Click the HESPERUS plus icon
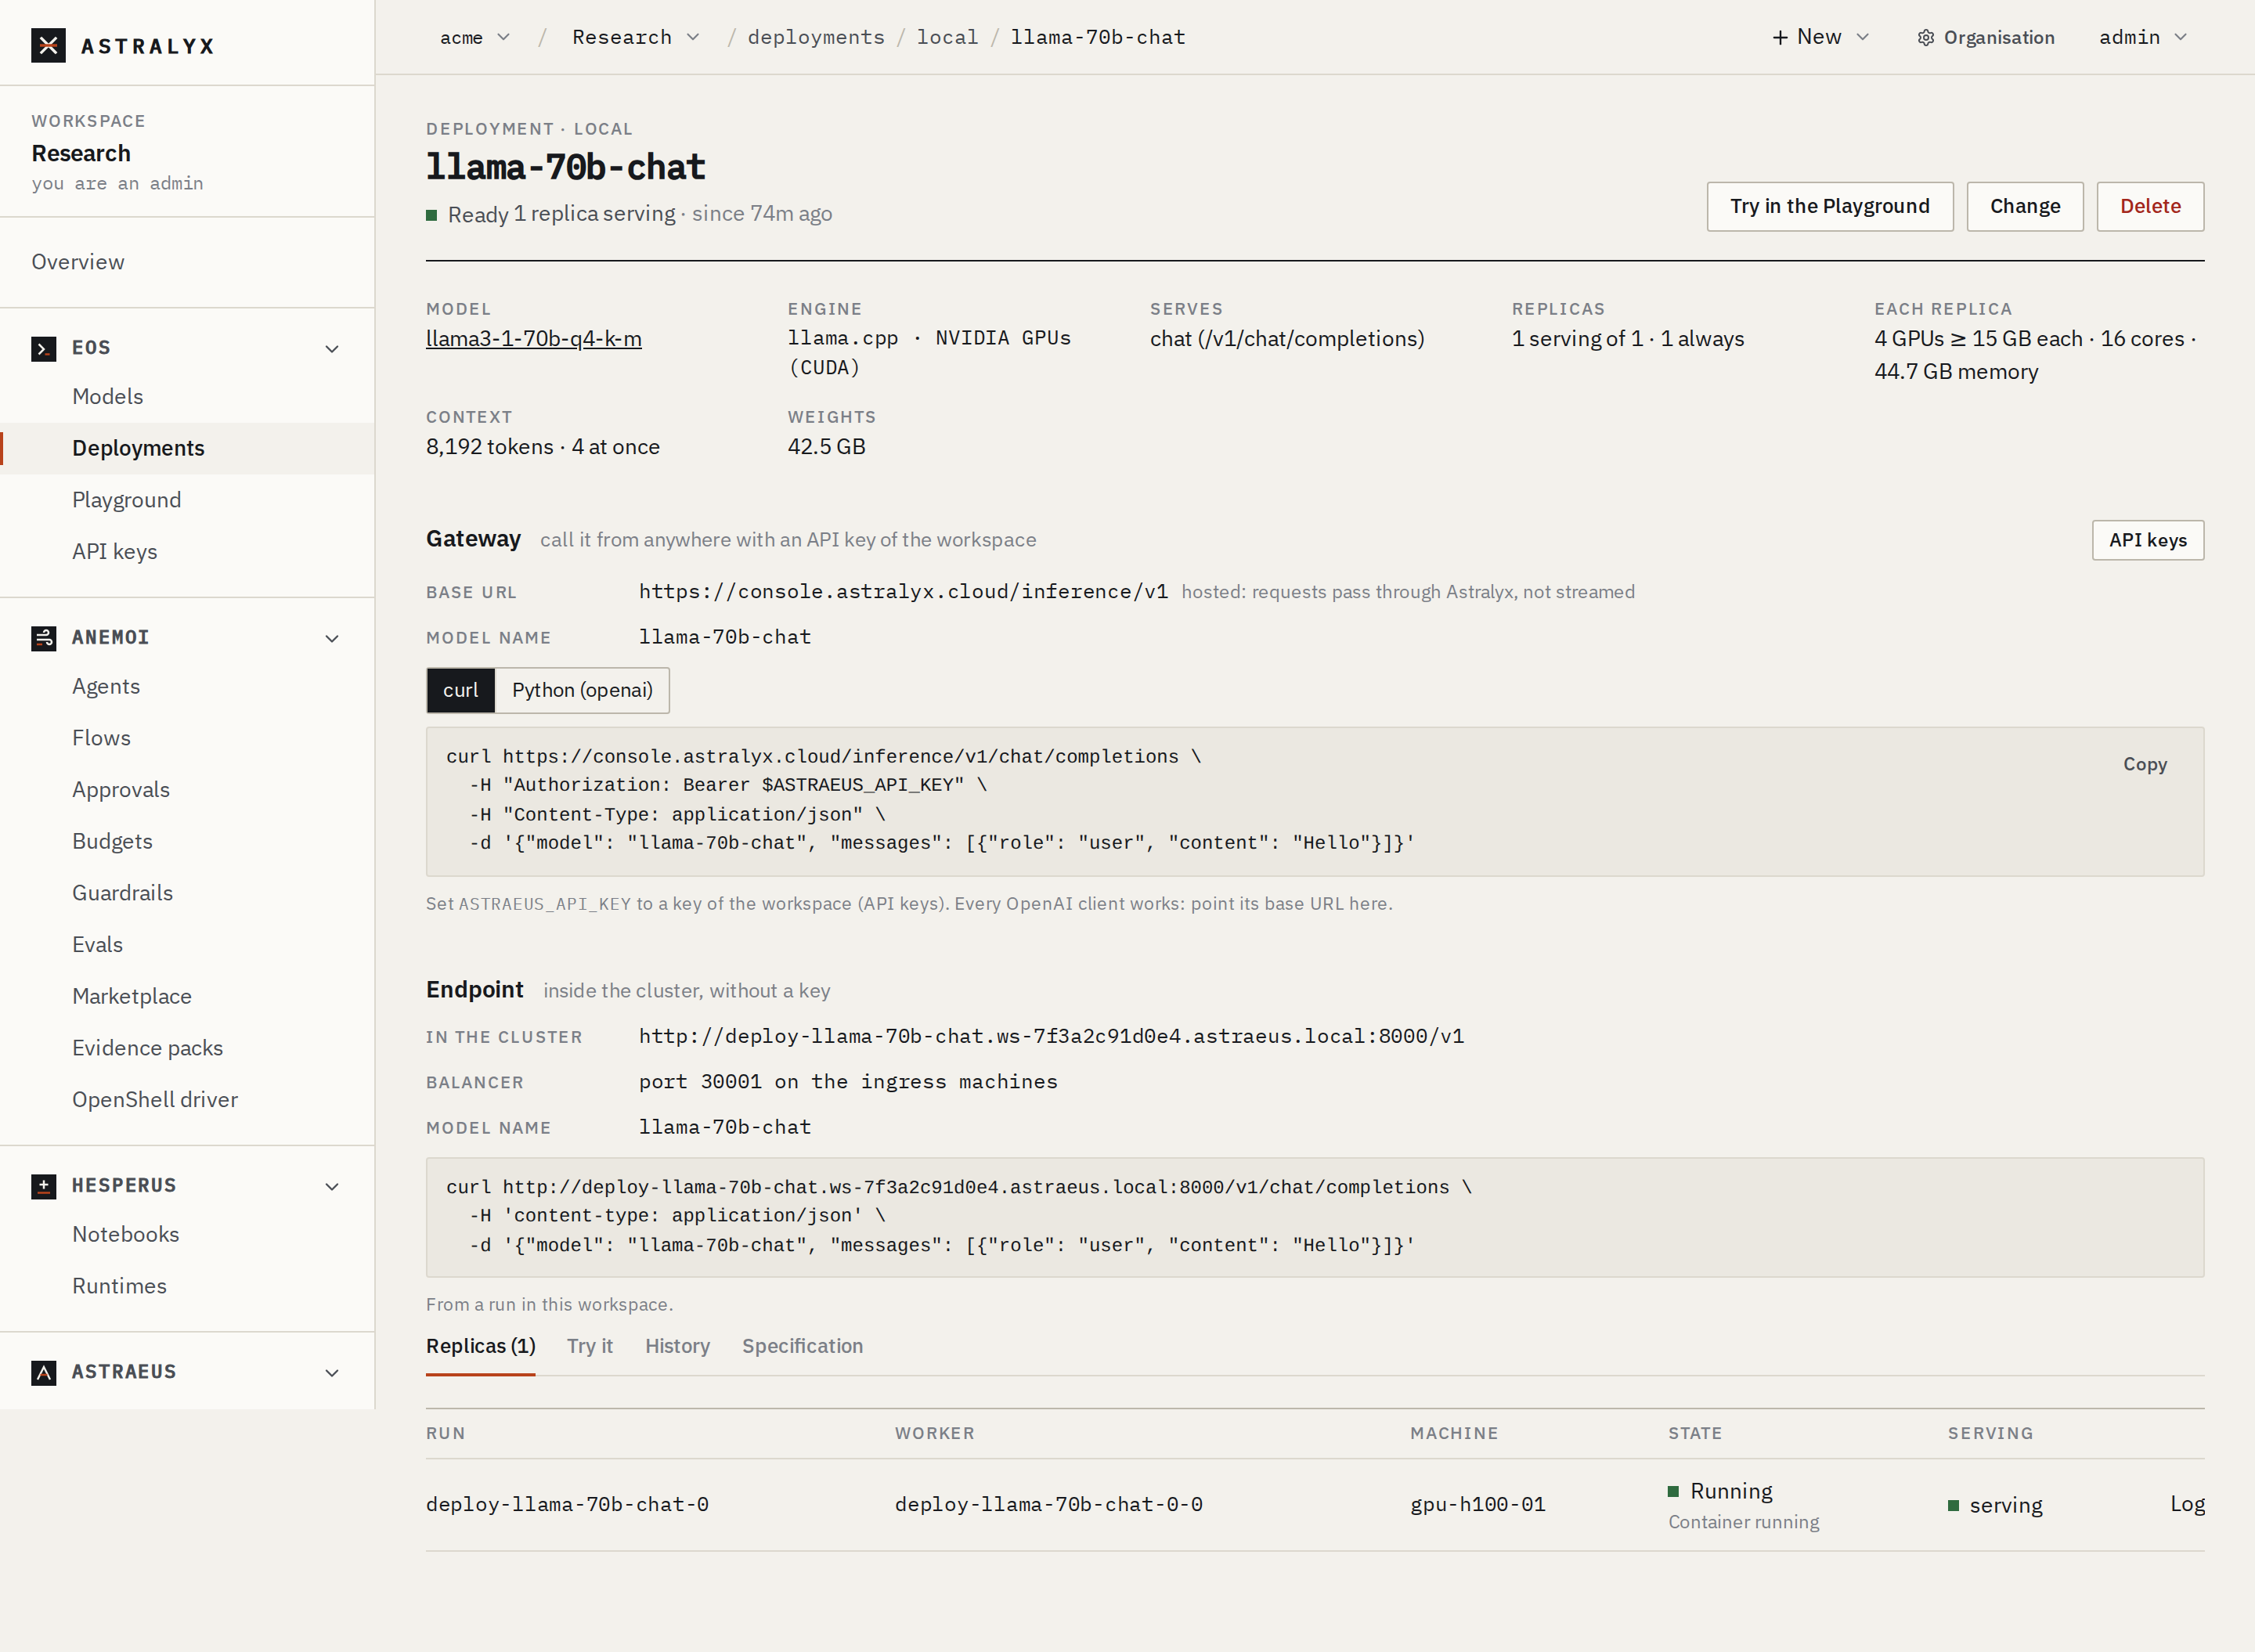The height and width of the screenshot is (1652, 2255). 43,1186
